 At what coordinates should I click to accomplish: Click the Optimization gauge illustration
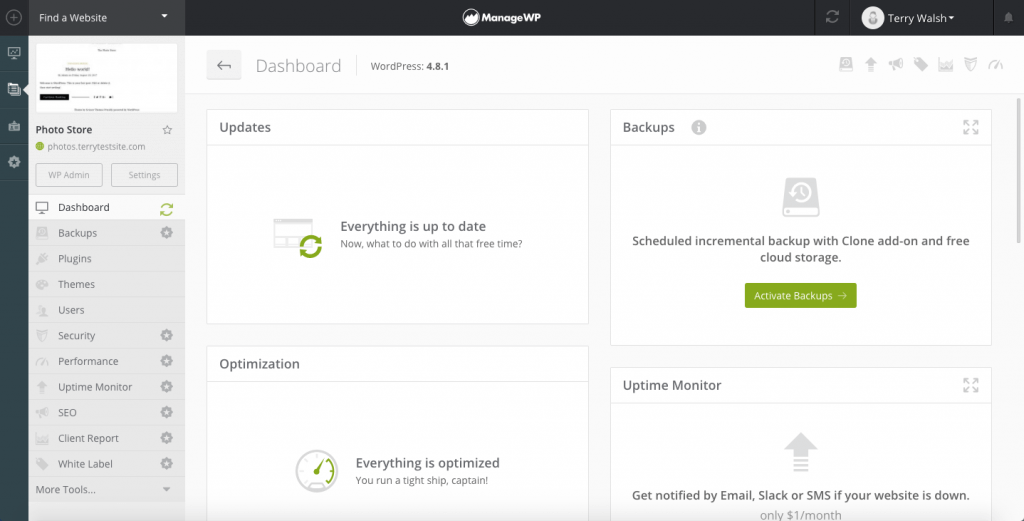[316, 471]
